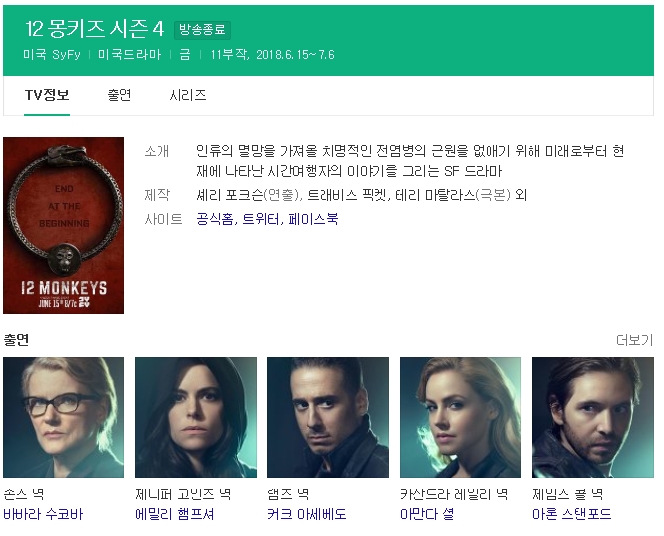Open 커크 아세베도 actor photo
The width and height of the screenshot is (664, 536).
328,417
